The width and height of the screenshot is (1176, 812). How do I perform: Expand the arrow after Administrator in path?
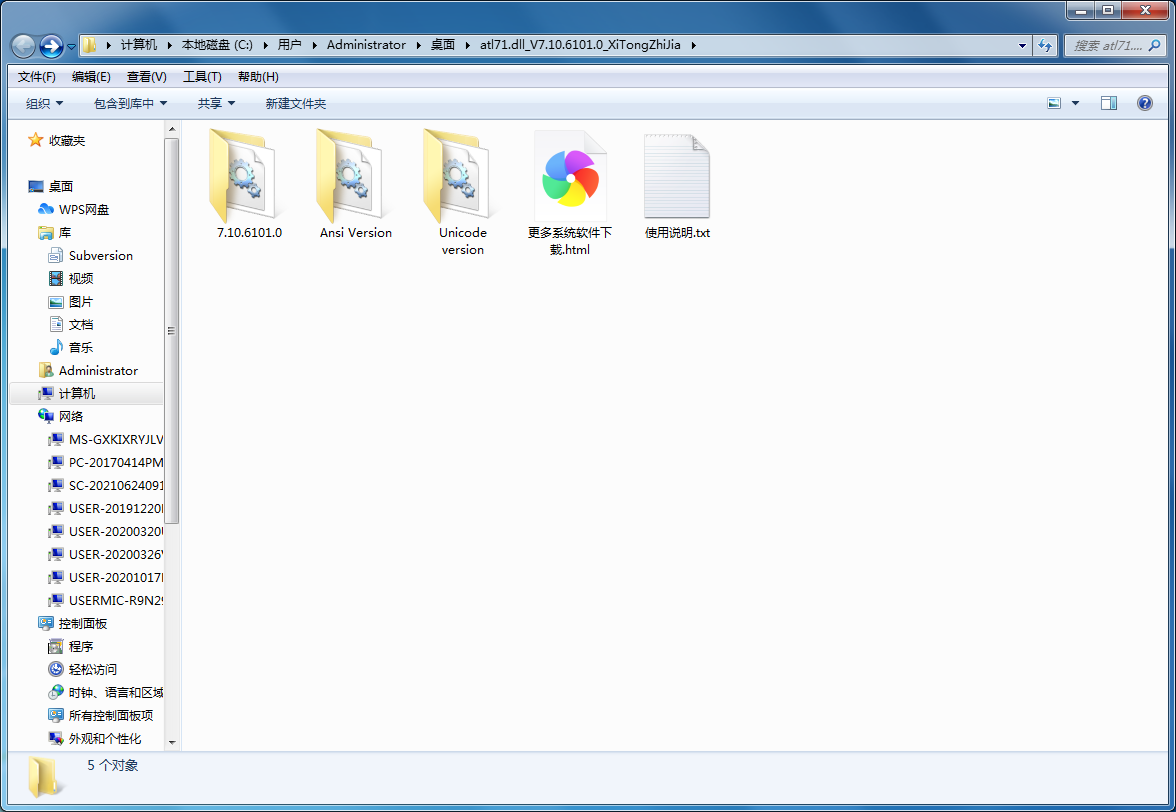418,45
